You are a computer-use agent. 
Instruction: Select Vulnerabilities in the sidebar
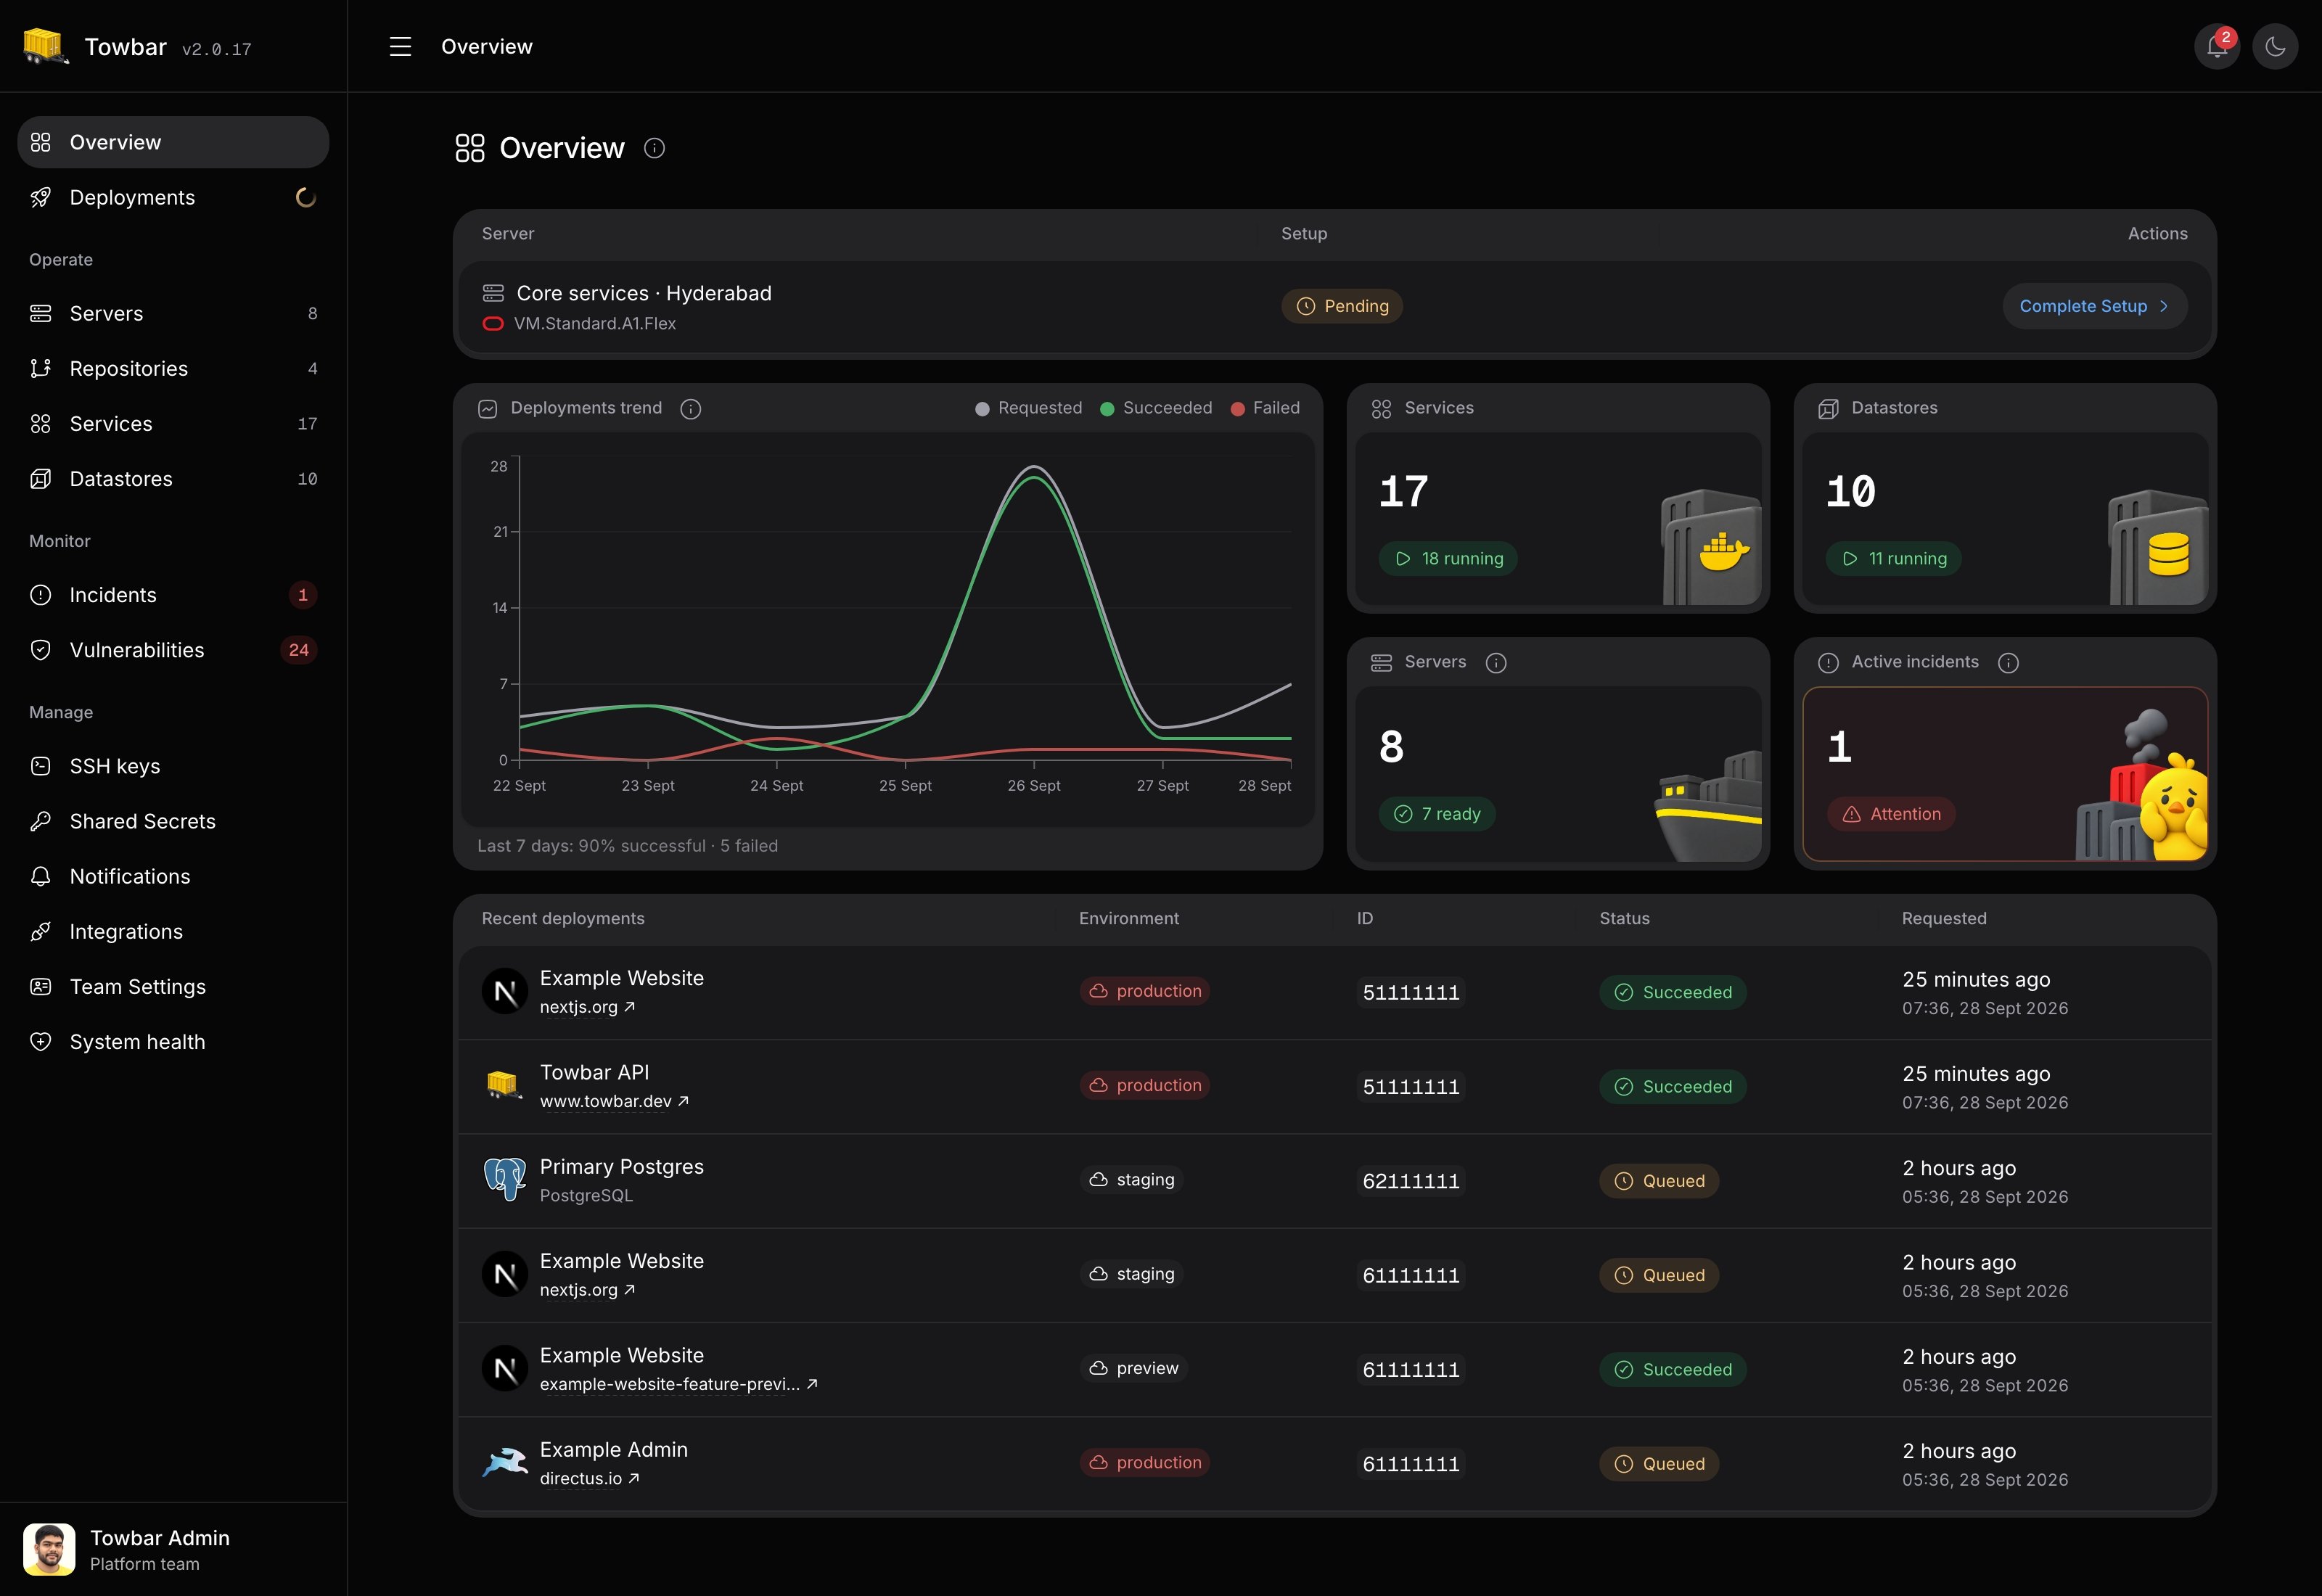pos(173,650)
